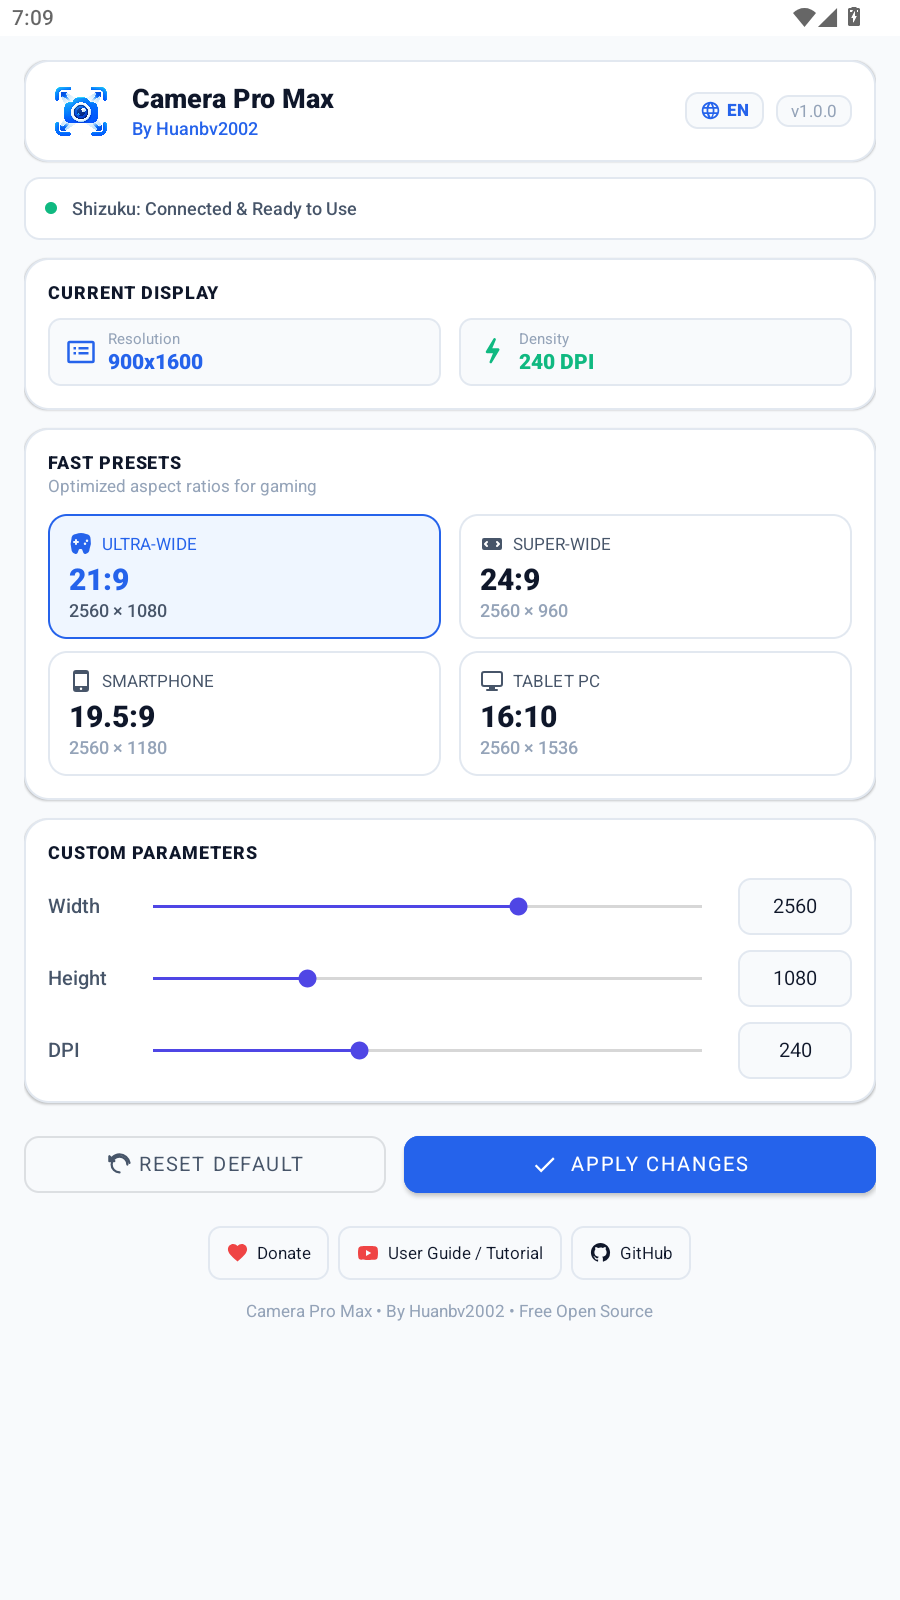Click the Width value field showing 2560
The image size is (900, 1600).
(x=795, y=907)
